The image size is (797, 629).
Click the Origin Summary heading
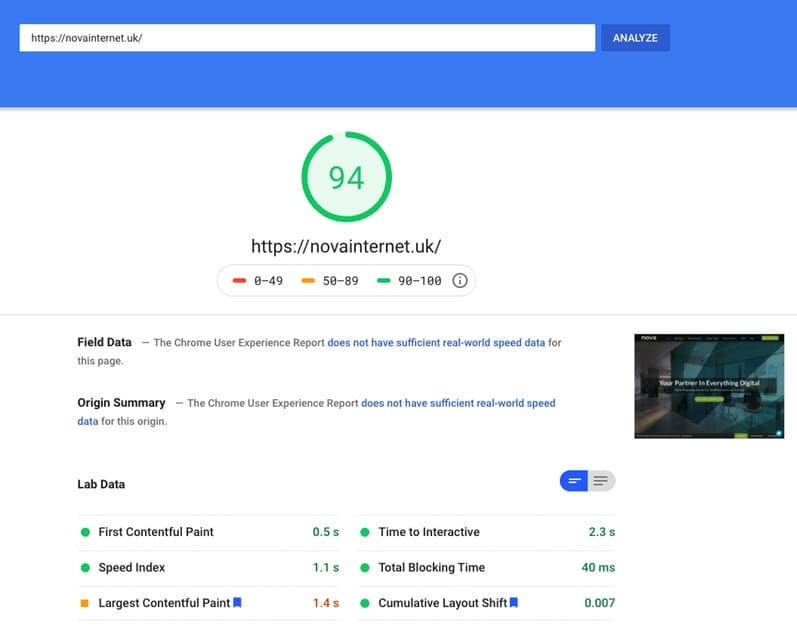(x=121, y=403)
